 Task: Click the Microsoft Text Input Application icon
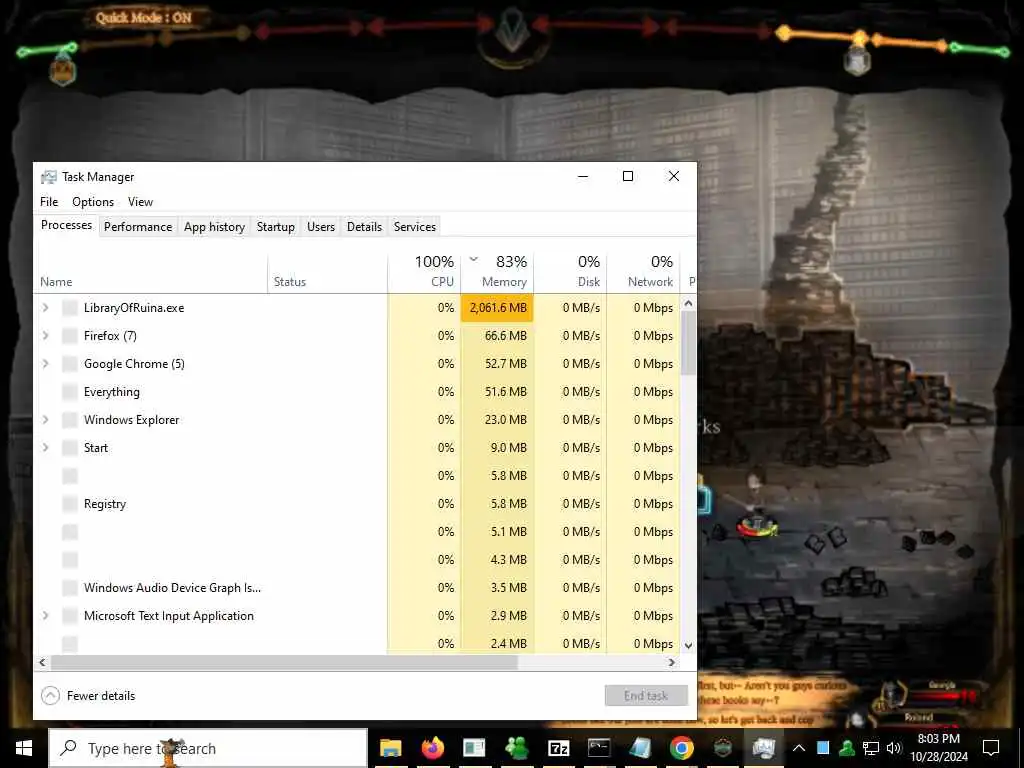[x=70, y=616]
